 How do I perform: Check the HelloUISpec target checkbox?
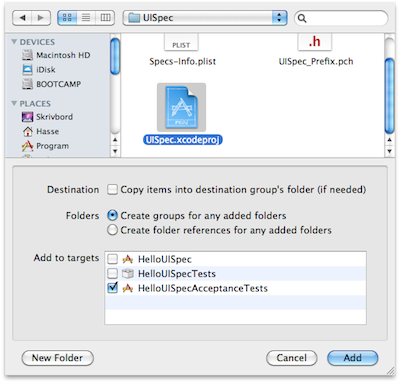112,259
